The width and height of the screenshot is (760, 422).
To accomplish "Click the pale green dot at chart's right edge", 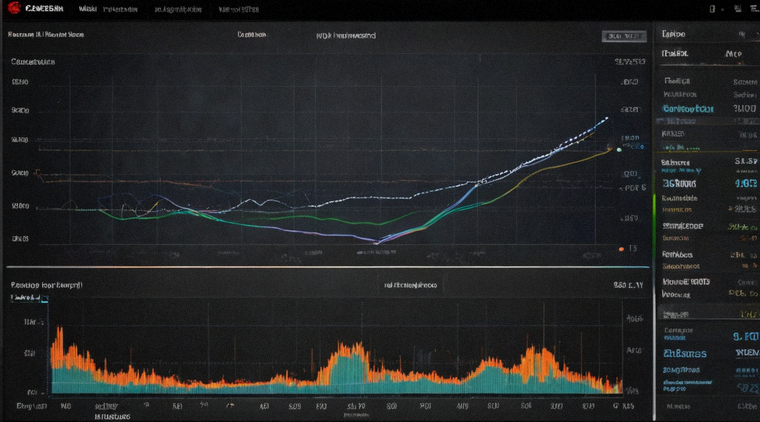I will [619, 150].
